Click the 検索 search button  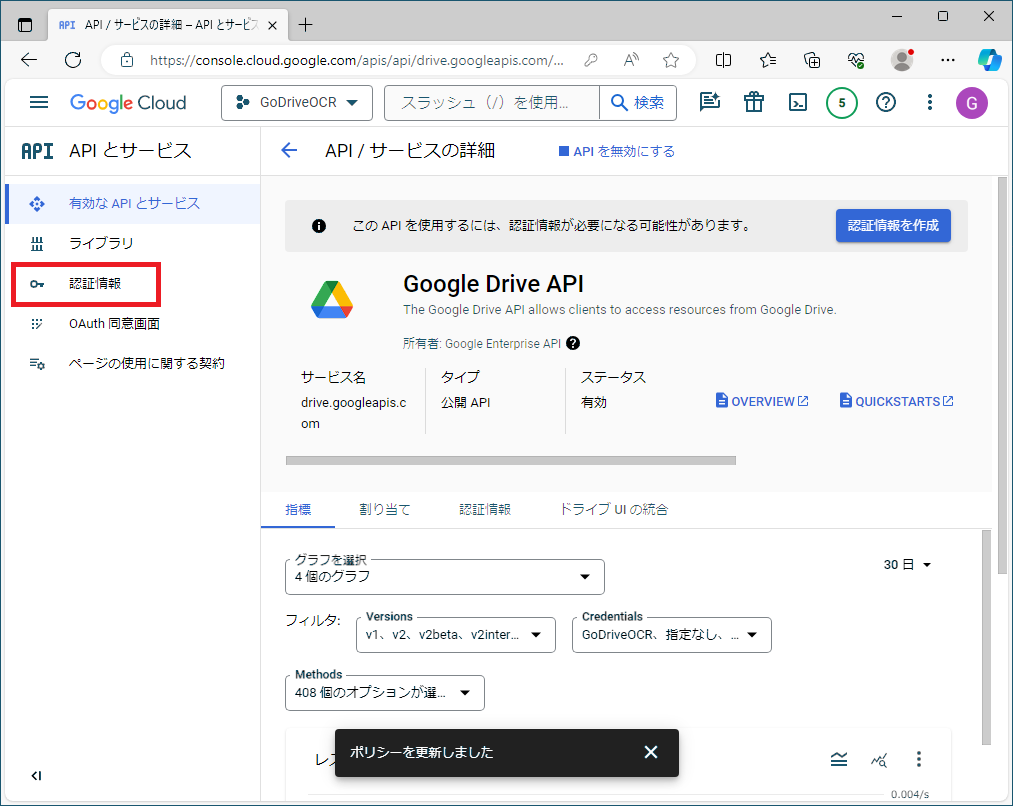tap(638, 103)
